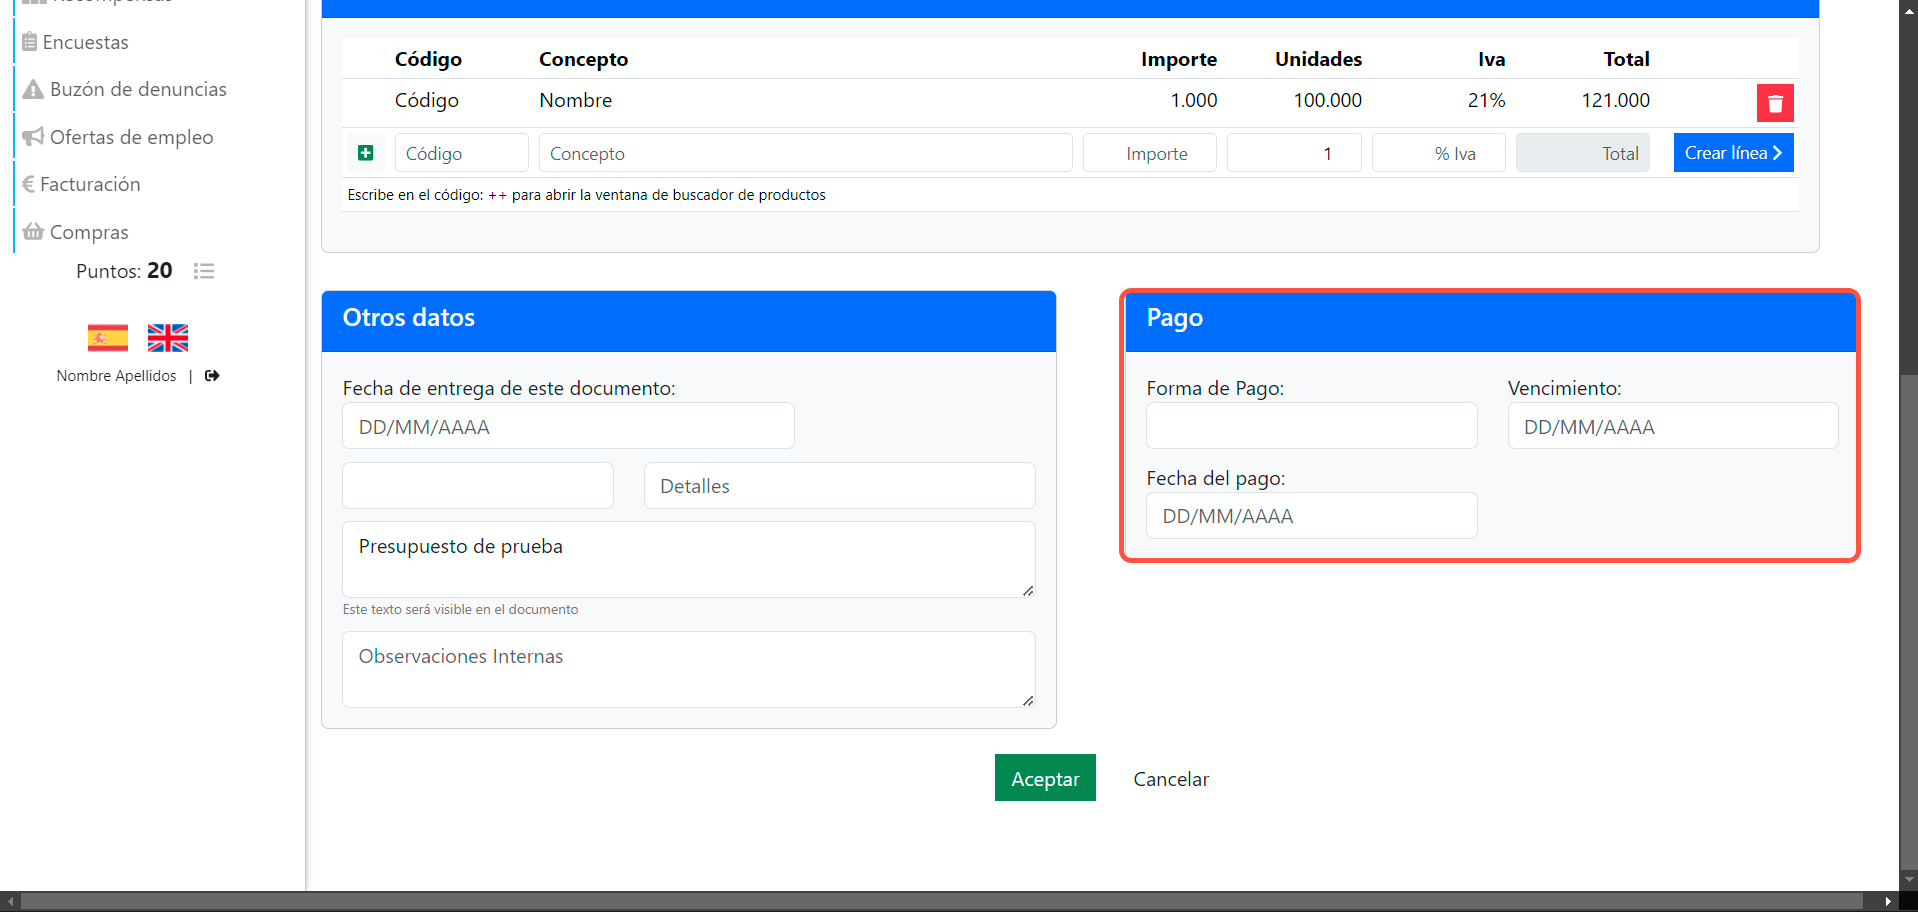
Task: Click the horizontal scrollbar right arrow
Action: coord(1888,901)
